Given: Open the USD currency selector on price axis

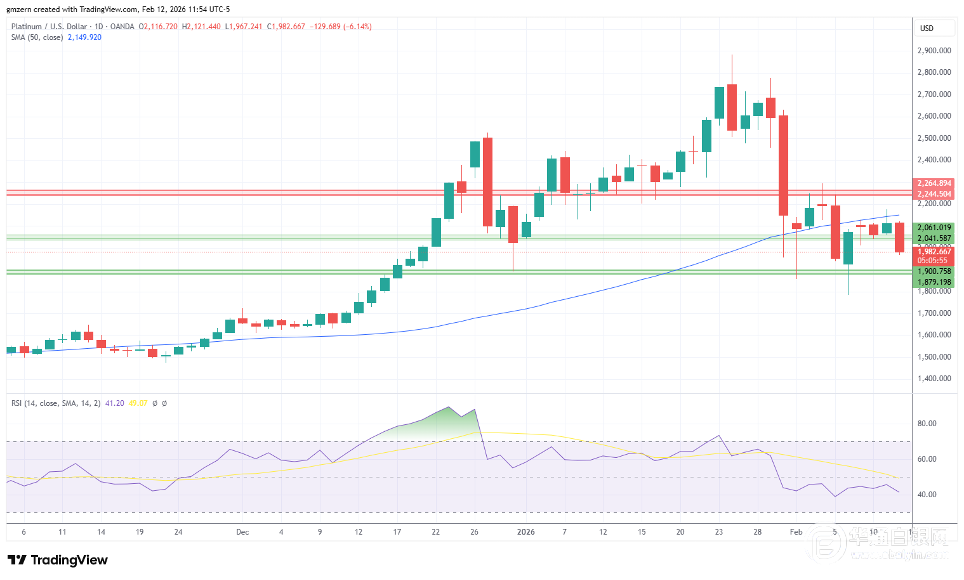Looking at the screenshot, I should [927, 27].
